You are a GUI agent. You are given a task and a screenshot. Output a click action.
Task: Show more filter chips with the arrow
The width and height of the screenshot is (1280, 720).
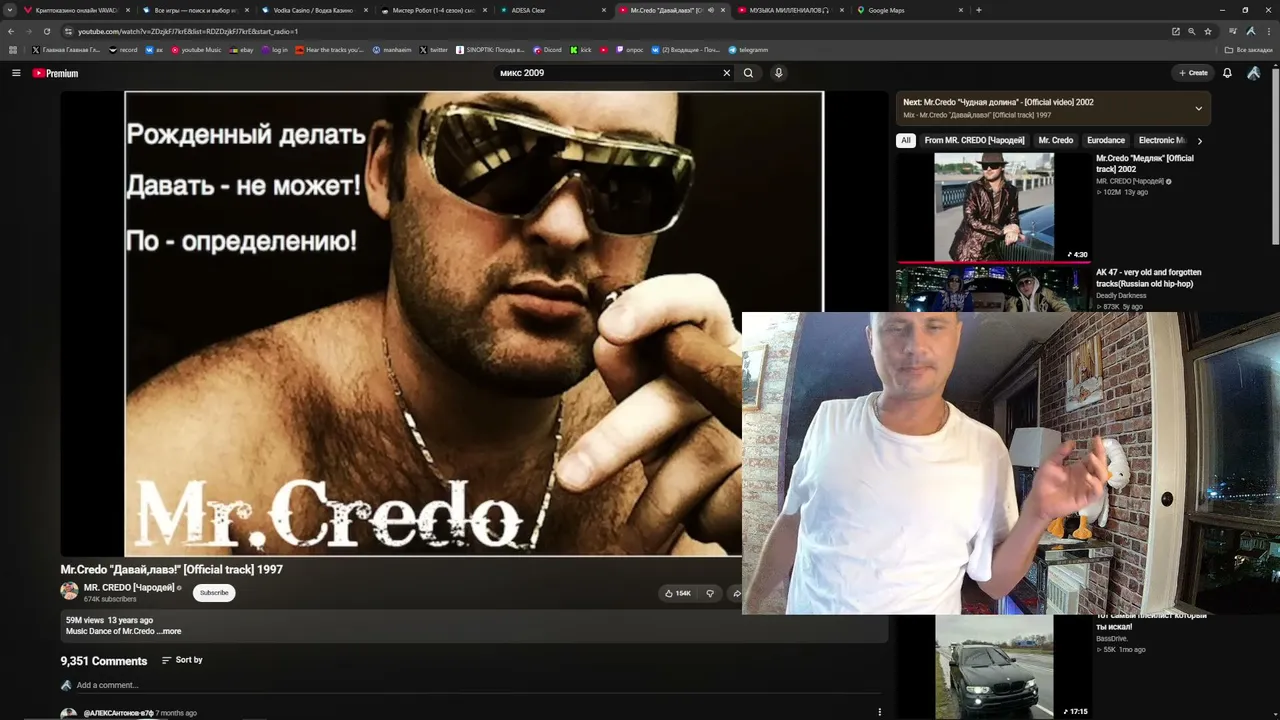tap(1200, 141)
